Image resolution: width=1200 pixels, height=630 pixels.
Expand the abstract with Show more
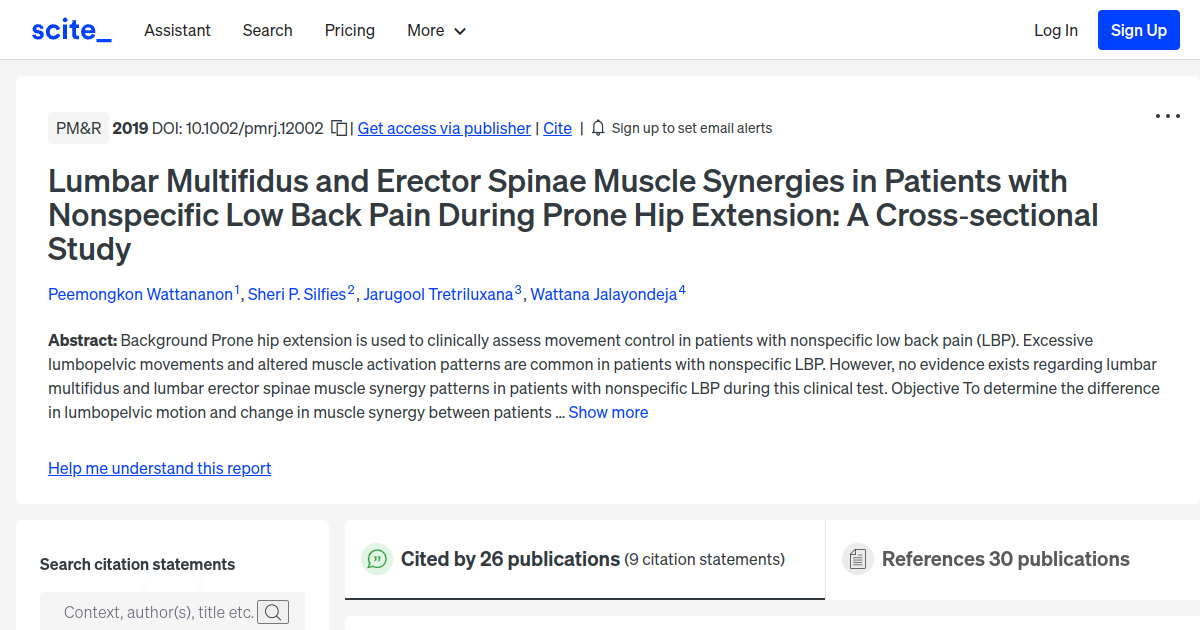pos(608,412)
